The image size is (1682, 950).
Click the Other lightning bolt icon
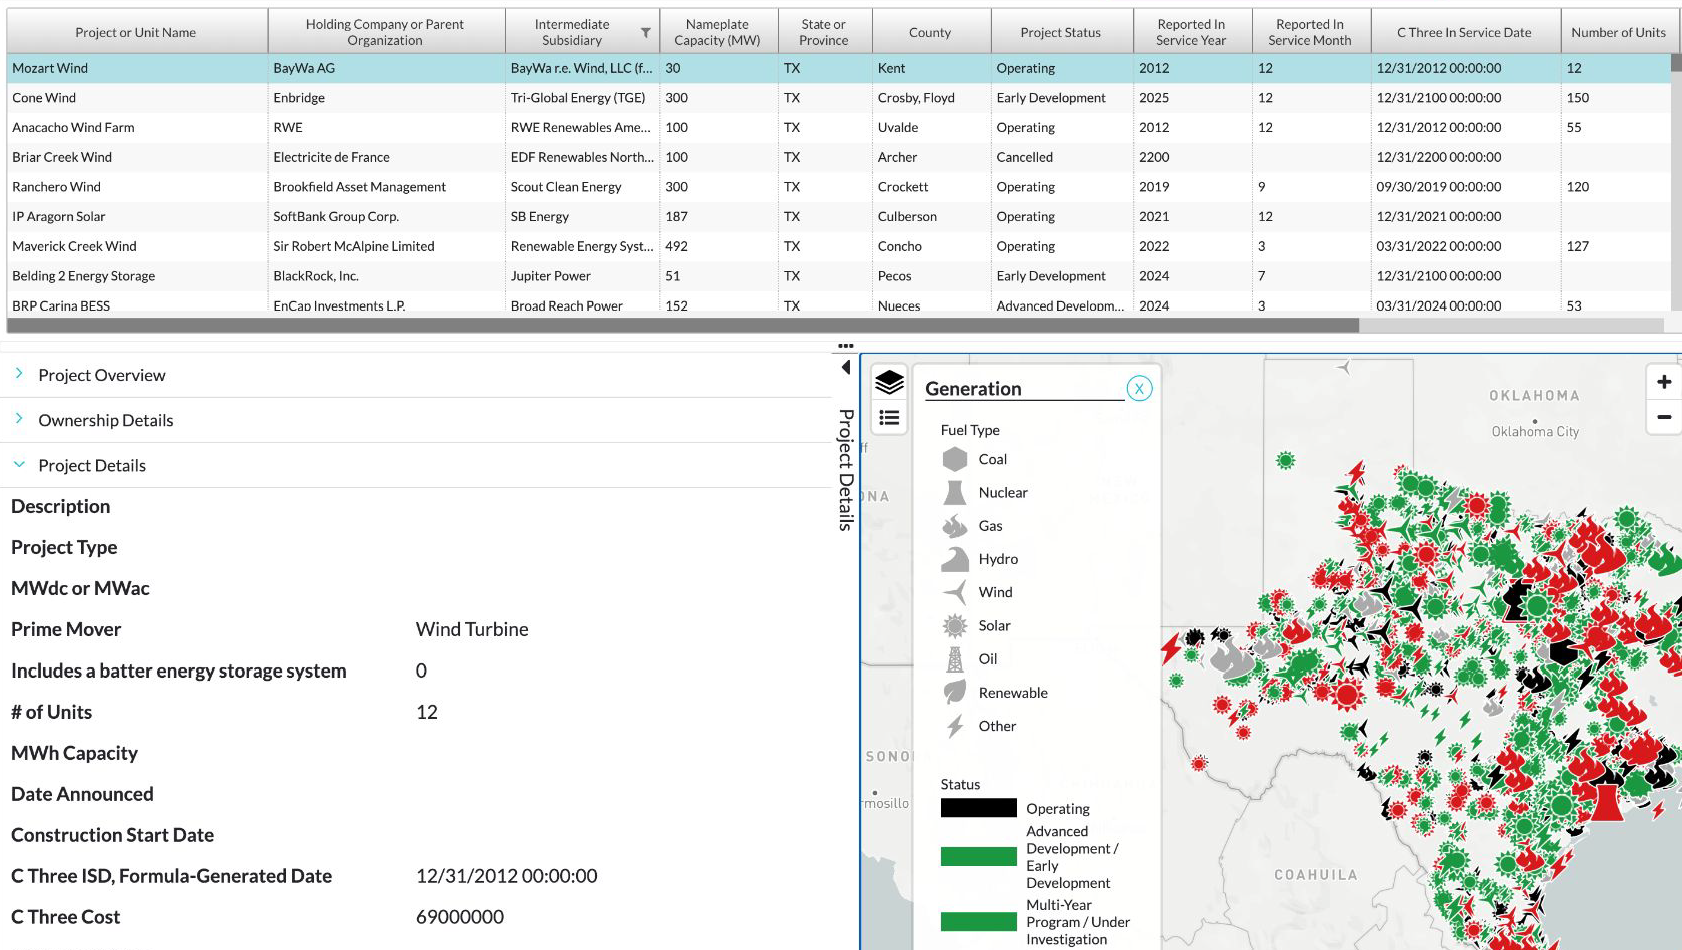coord(955,726)
